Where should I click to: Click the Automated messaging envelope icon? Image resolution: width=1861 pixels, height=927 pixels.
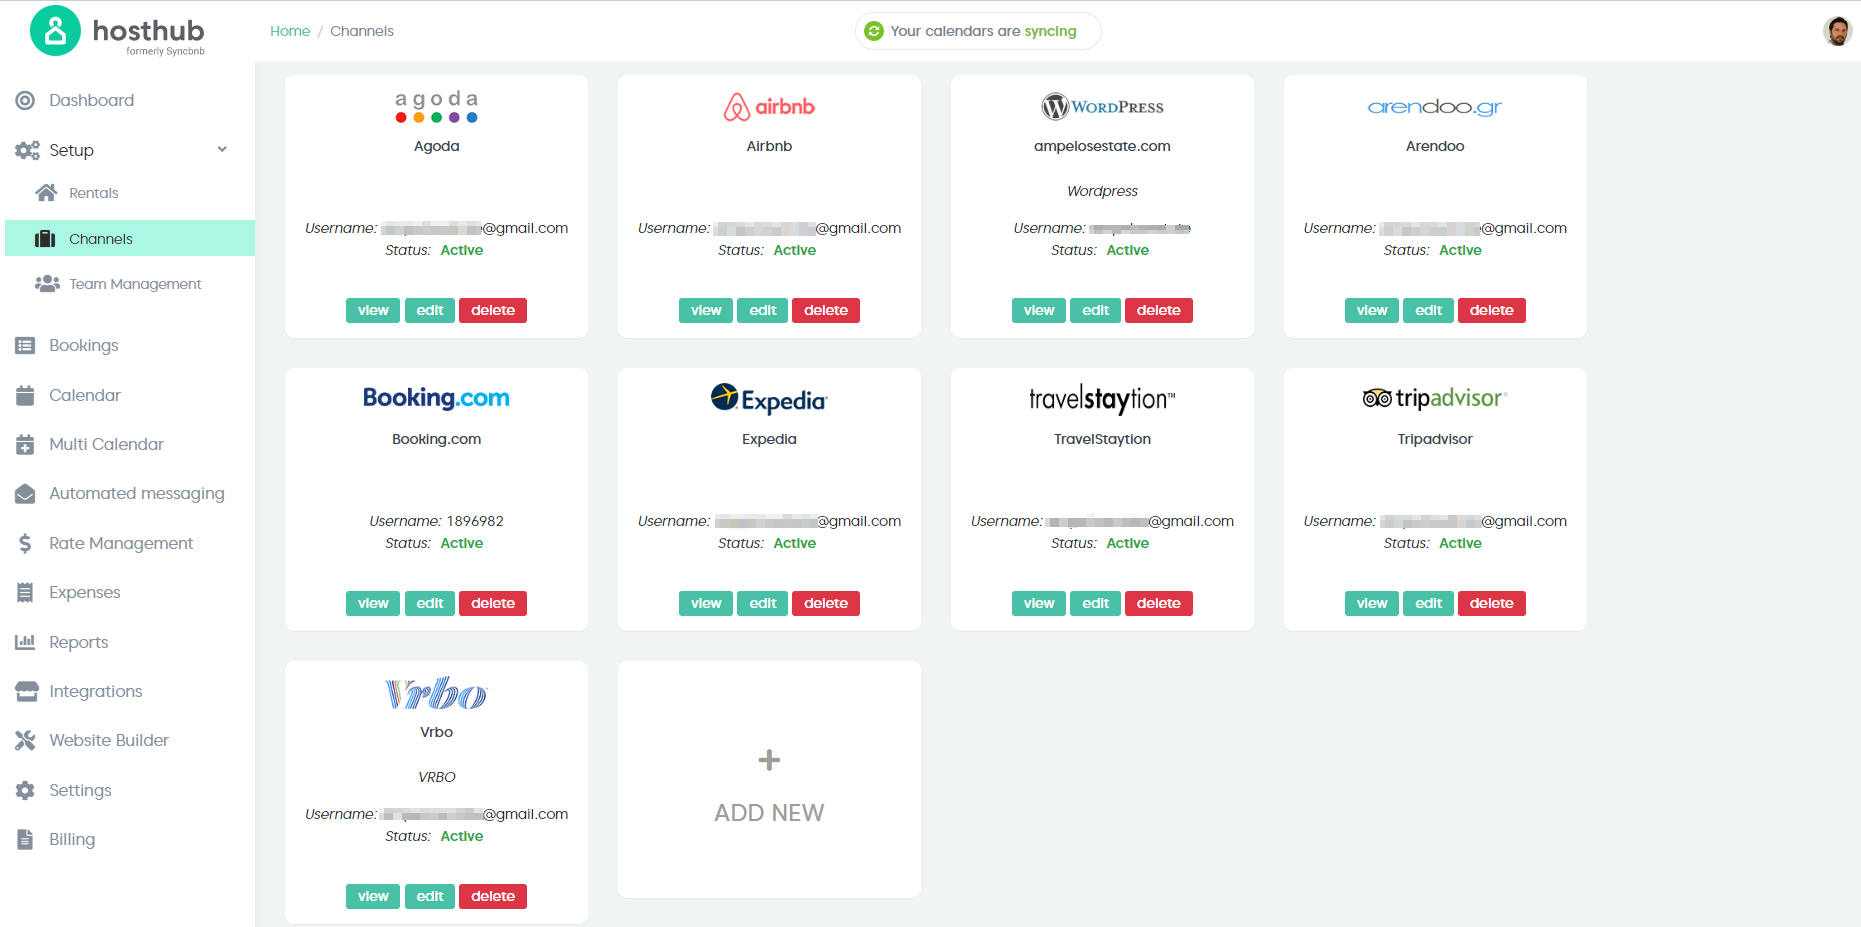pyautogui.click(x=25, y=493)
